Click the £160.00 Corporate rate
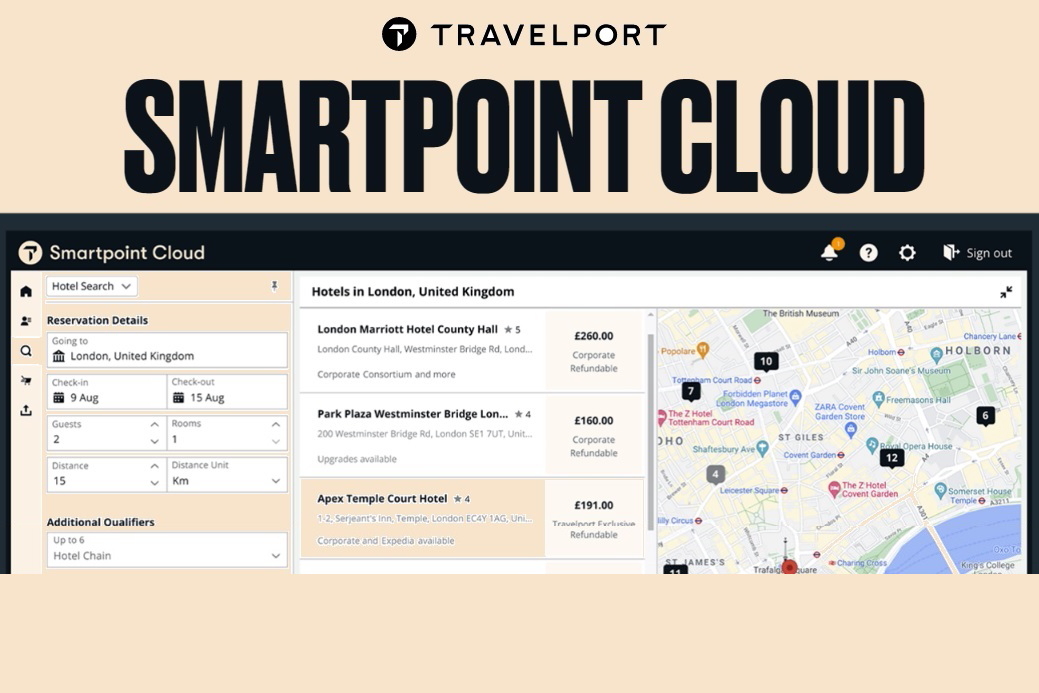The width and height of the screenshot is (1039, 693). (x=594, y=435)
